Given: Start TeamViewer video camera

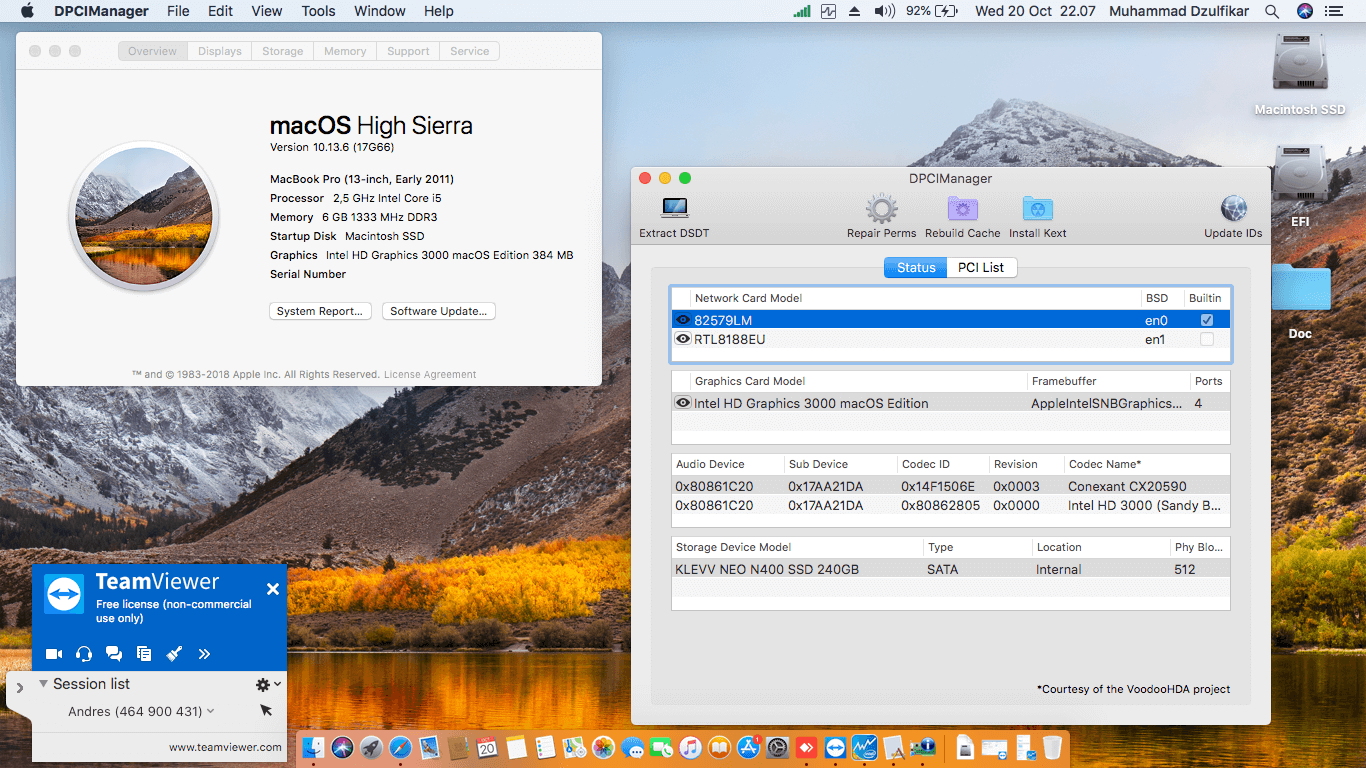Looking at the screenshot, I should coord(54,654).
